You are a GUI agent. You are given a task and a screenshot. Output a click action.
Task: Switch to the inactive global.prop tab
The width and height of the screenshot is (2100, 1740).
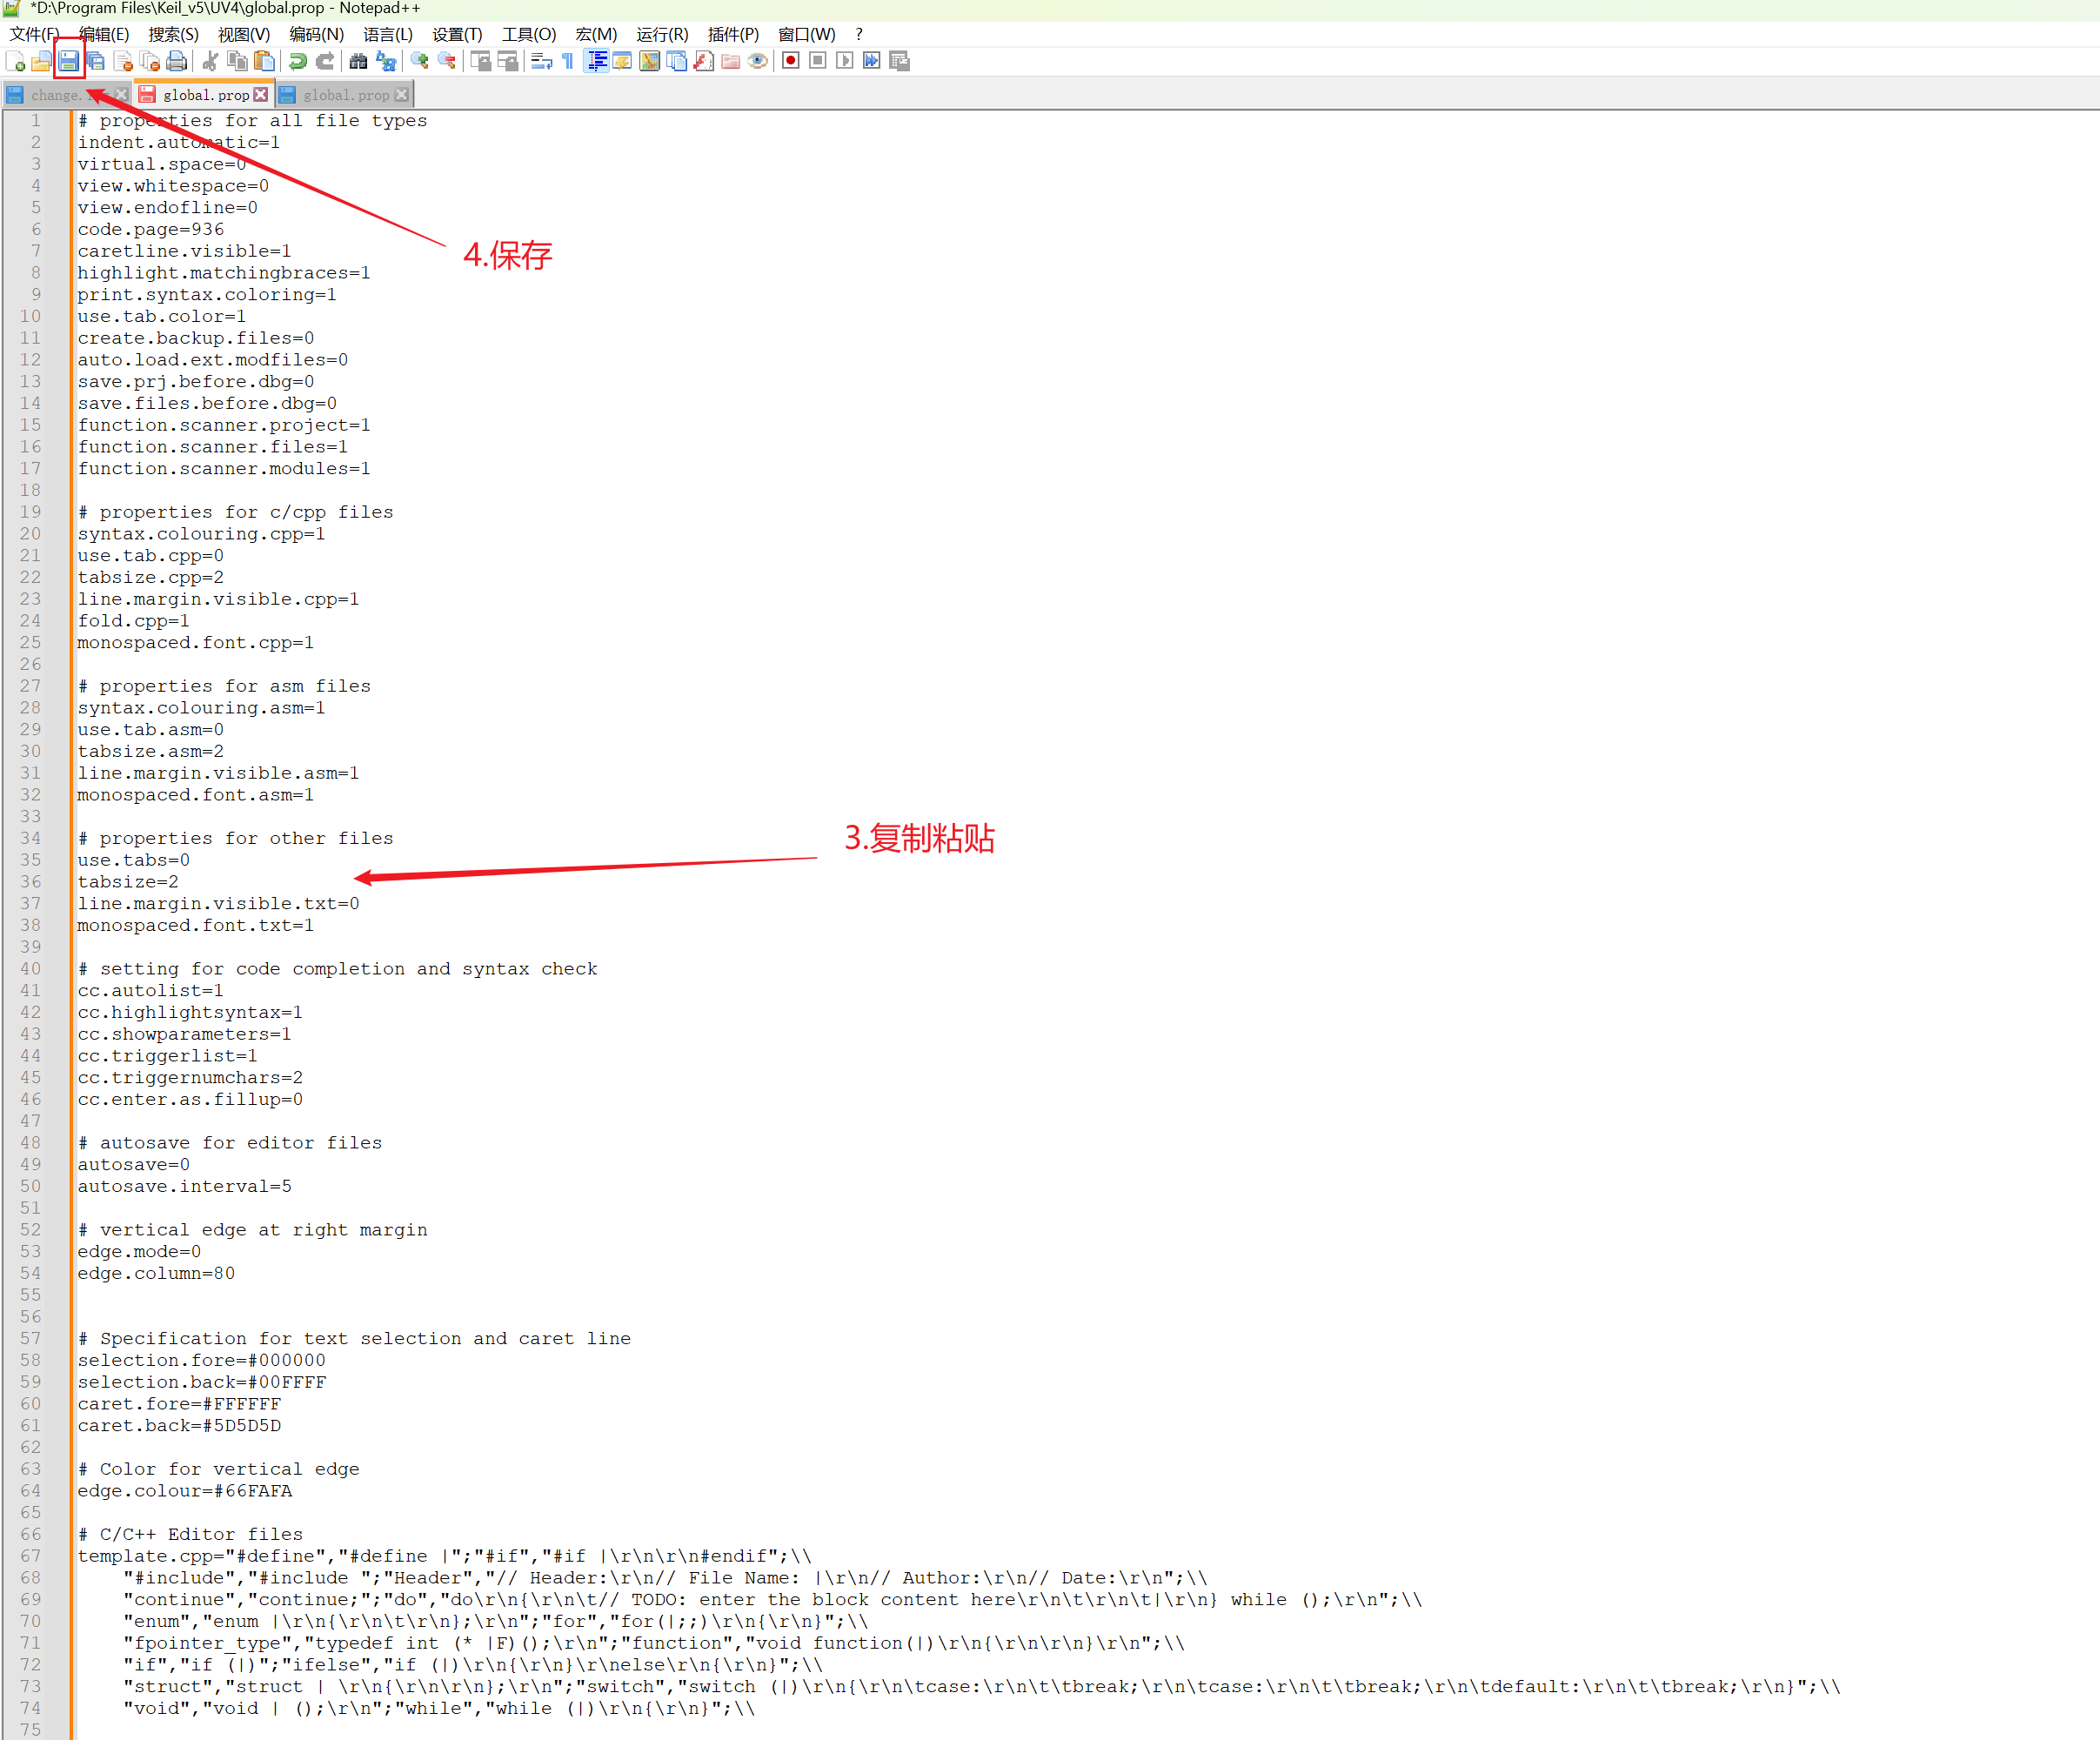[345, 95]
